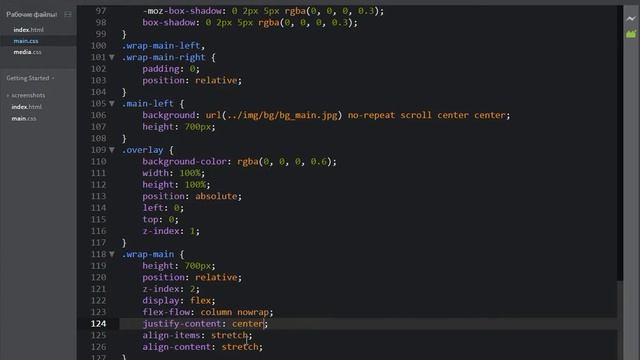Click the '.main-left {' selector text
640x360 pixels.
click(153, 104)
